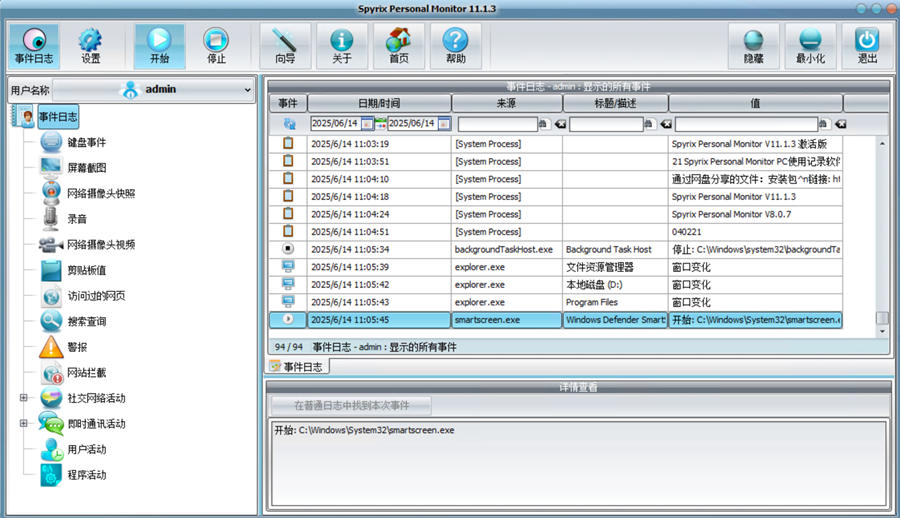Focus the 来源 source filter input

[497, 124]
